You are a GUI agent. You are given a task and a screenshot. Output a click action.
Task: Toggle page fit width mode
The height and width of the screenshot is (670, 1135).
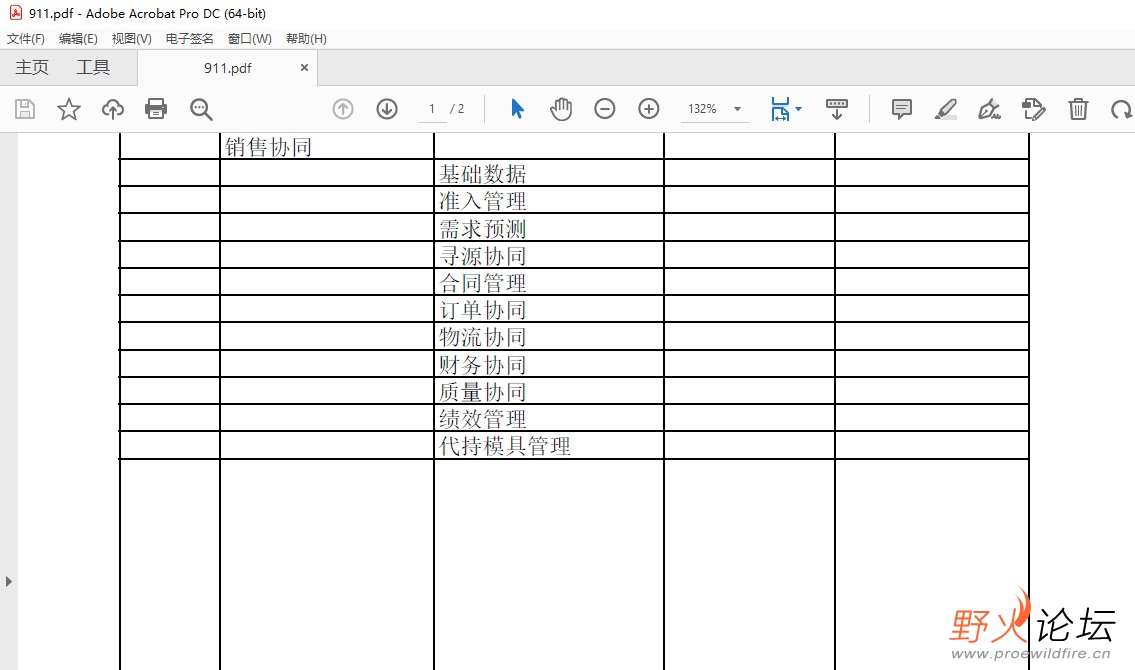coord(780,109)
